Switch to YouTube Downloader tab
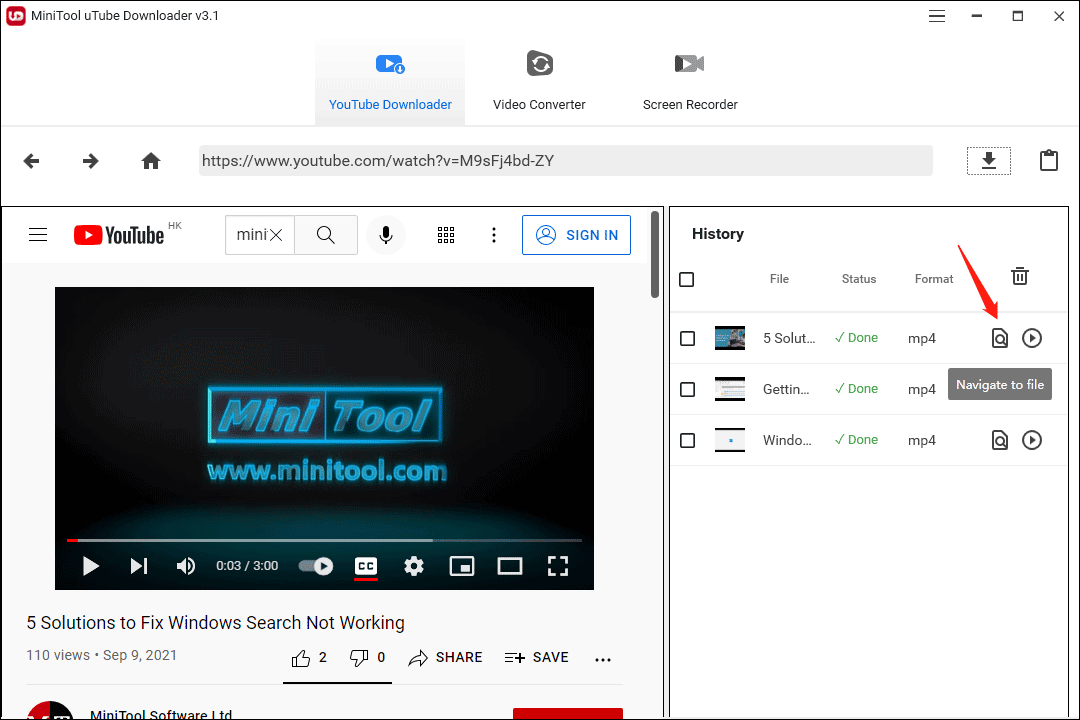Image resolution: width=1080 pixels, height=720 pixels. tap(389, 104)
